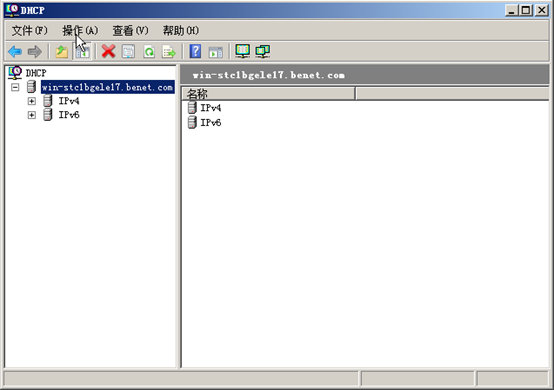Click the IPv4 icon in the right pane
The width and height of the screenshot is (554, 390).
tap(192, 107)
